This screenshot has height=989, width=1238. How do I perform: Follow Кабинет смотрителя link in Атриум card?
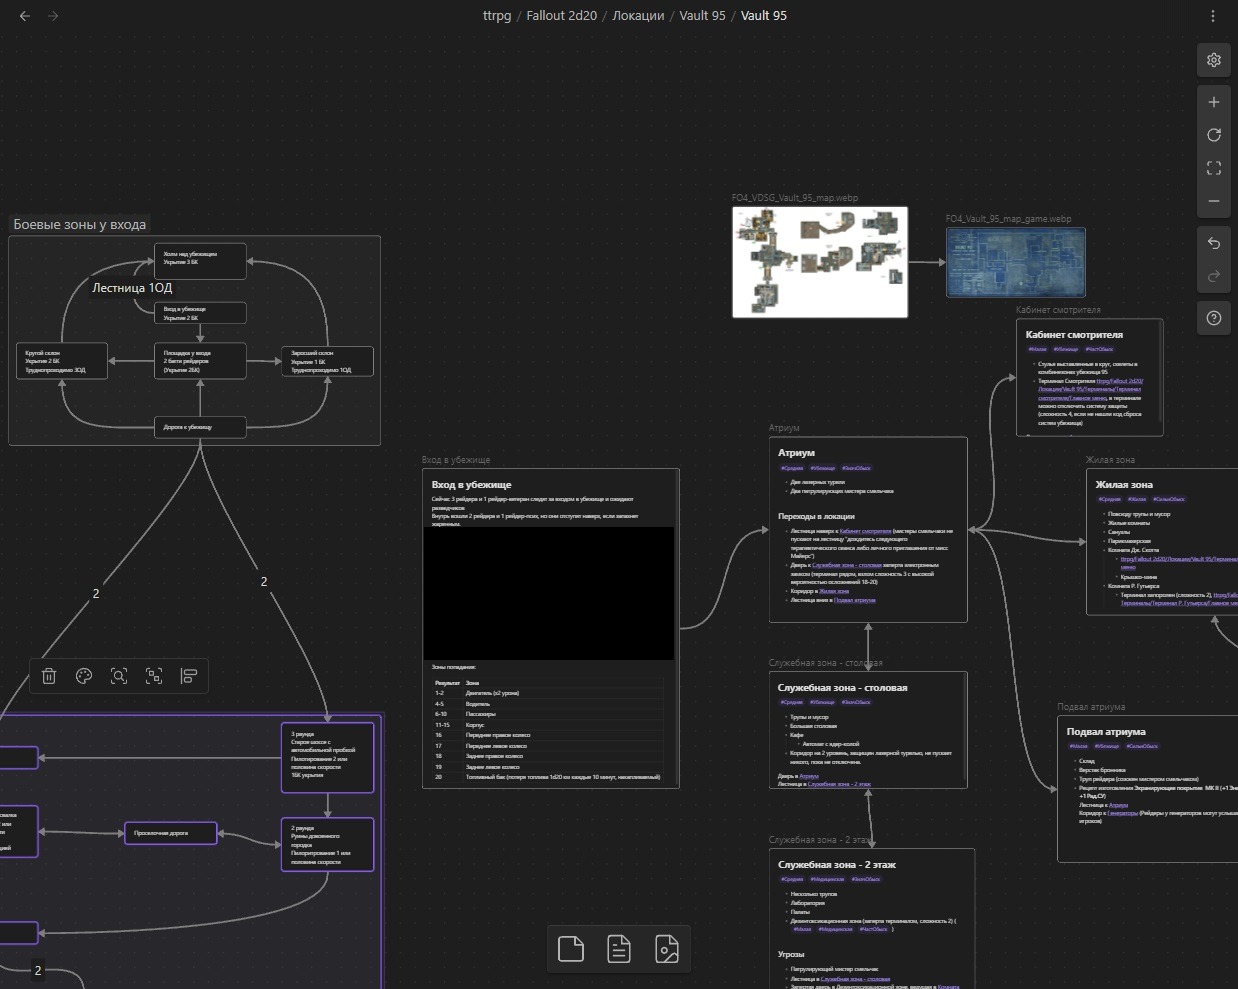865,532
